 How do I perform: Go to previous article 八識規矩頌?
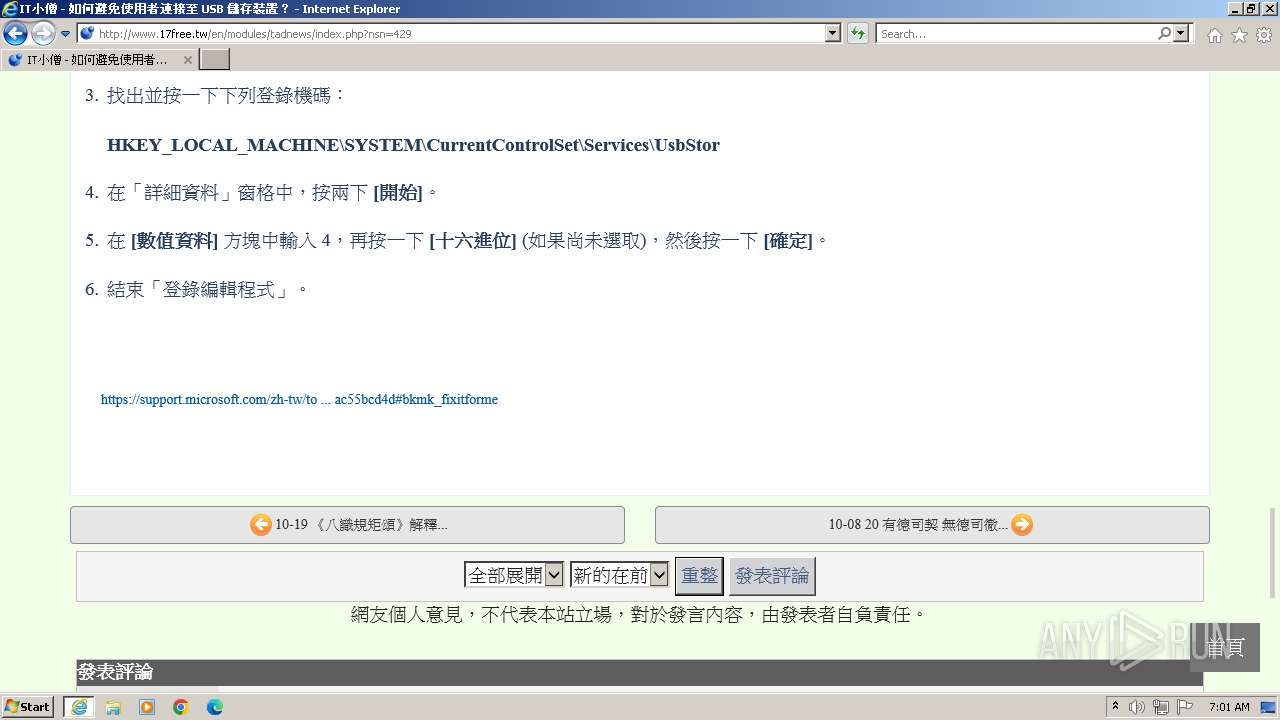coord(347,525)
